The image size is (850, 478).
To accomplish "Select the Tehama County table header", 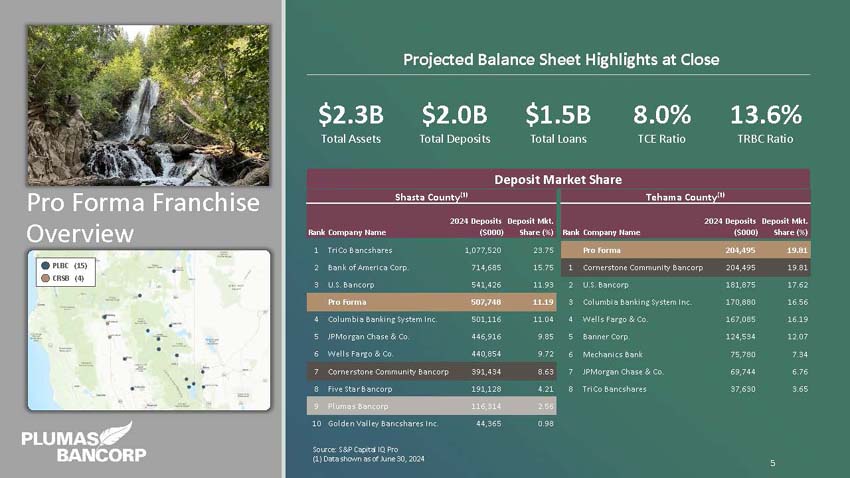I will (686, 197).
